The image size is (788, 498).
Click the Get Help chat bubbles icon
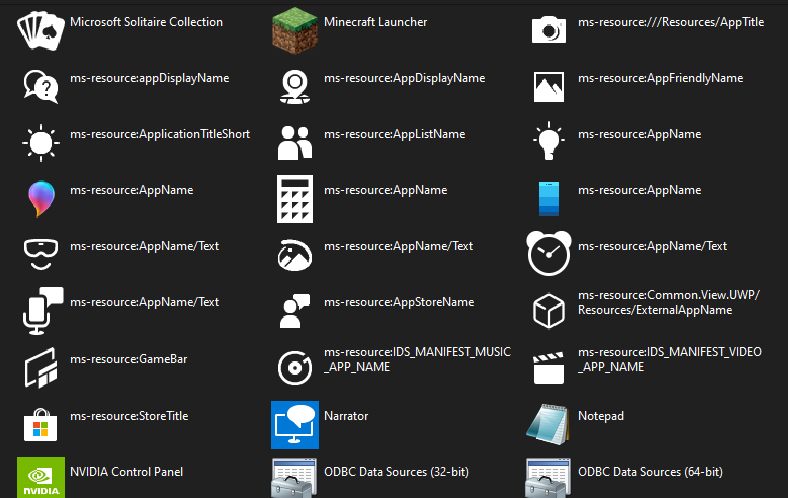[x=41, y=87]
